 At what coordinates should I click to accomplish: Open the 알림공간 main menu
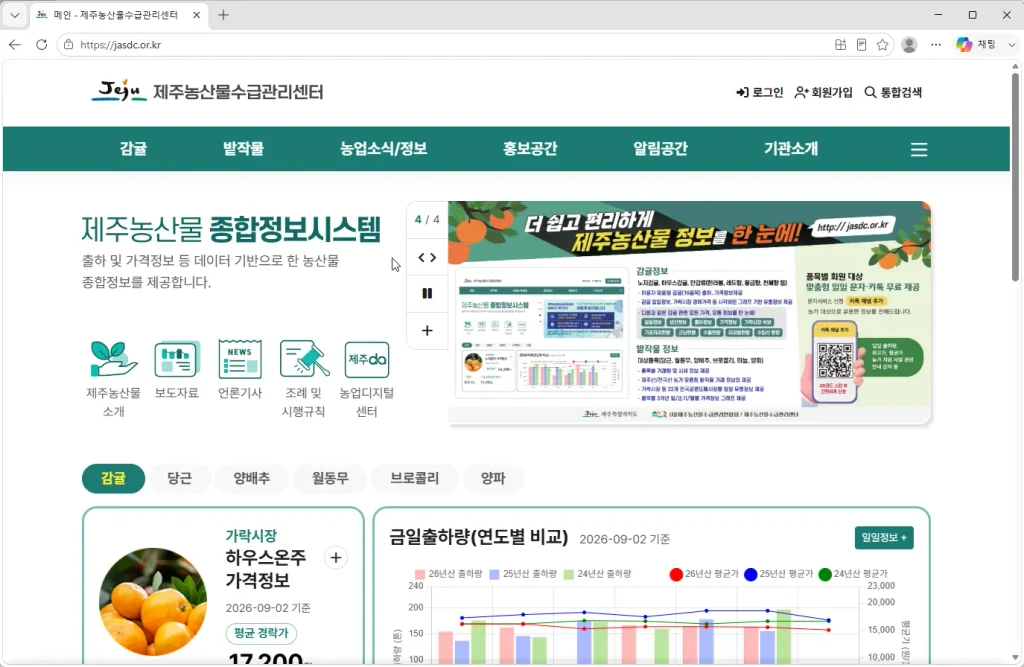[660, 148]
